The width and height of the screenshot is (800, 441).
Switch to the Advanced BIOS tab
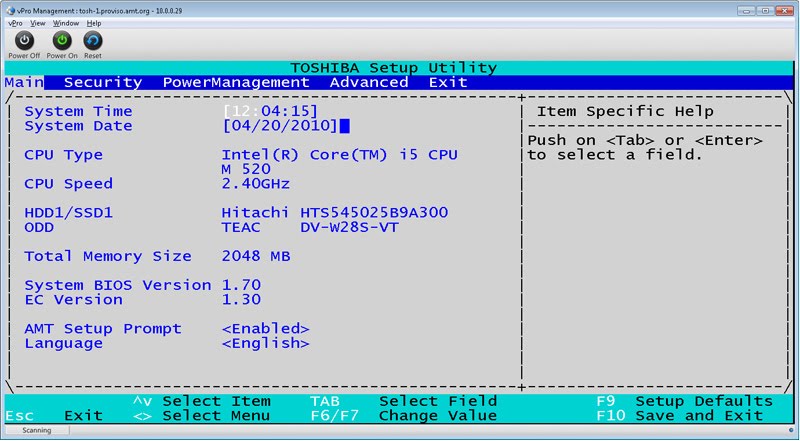pyautogui.click(x=369, y=82)
